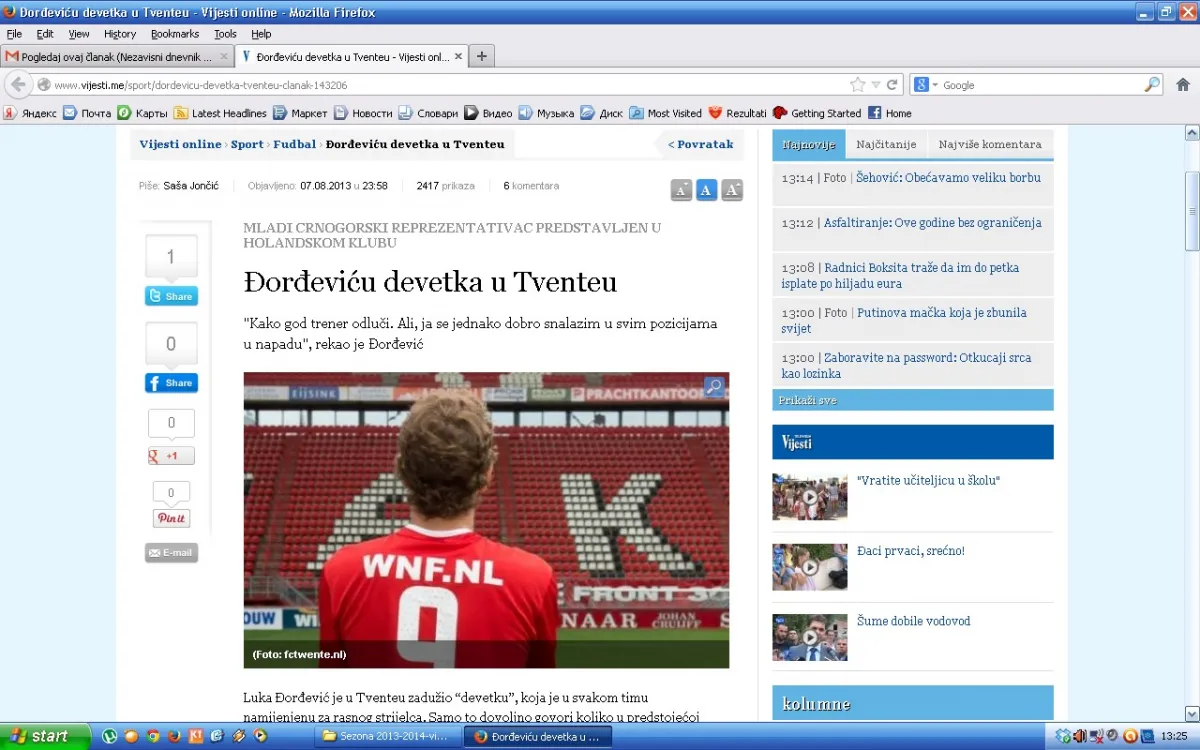Play video thumbnail Šume dobile vodovod
The height and width of the screenshot is (750, 1200).
[x=810, y=637]
